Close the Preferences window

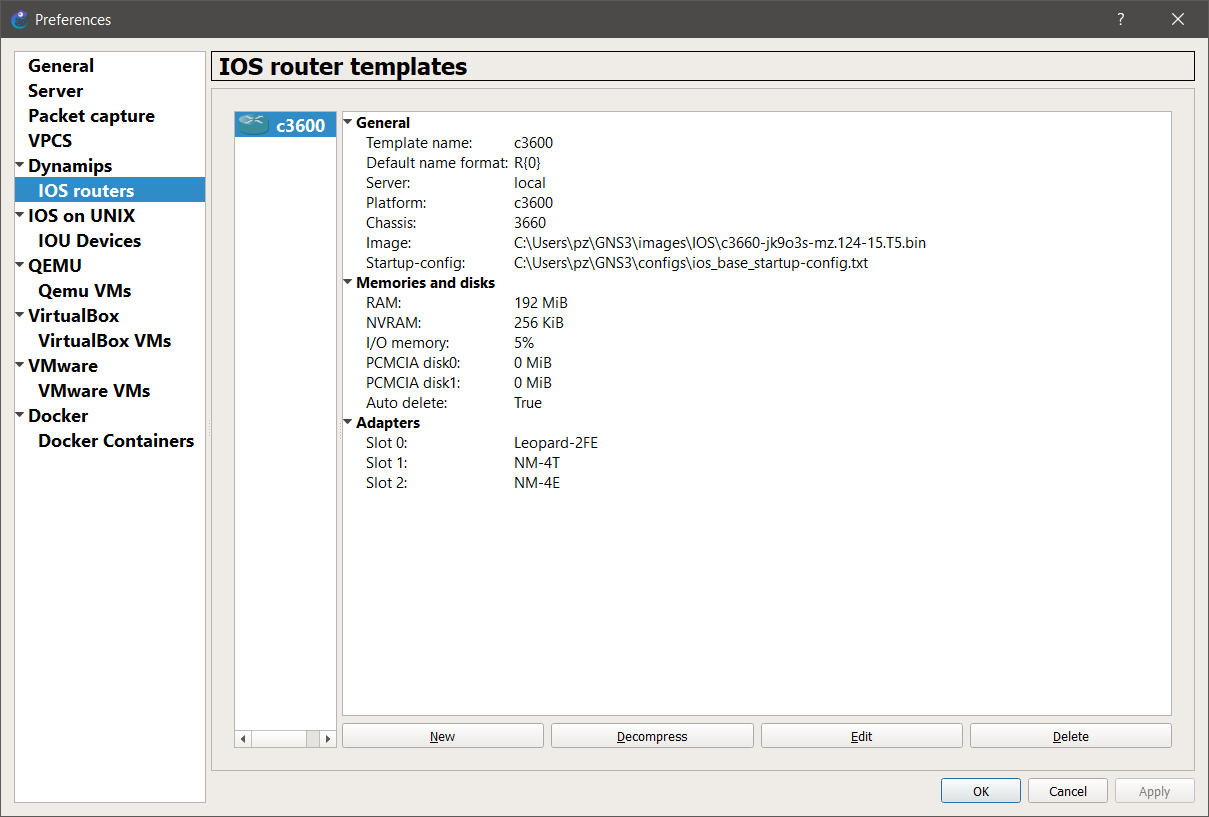(x=1178, y=19)
